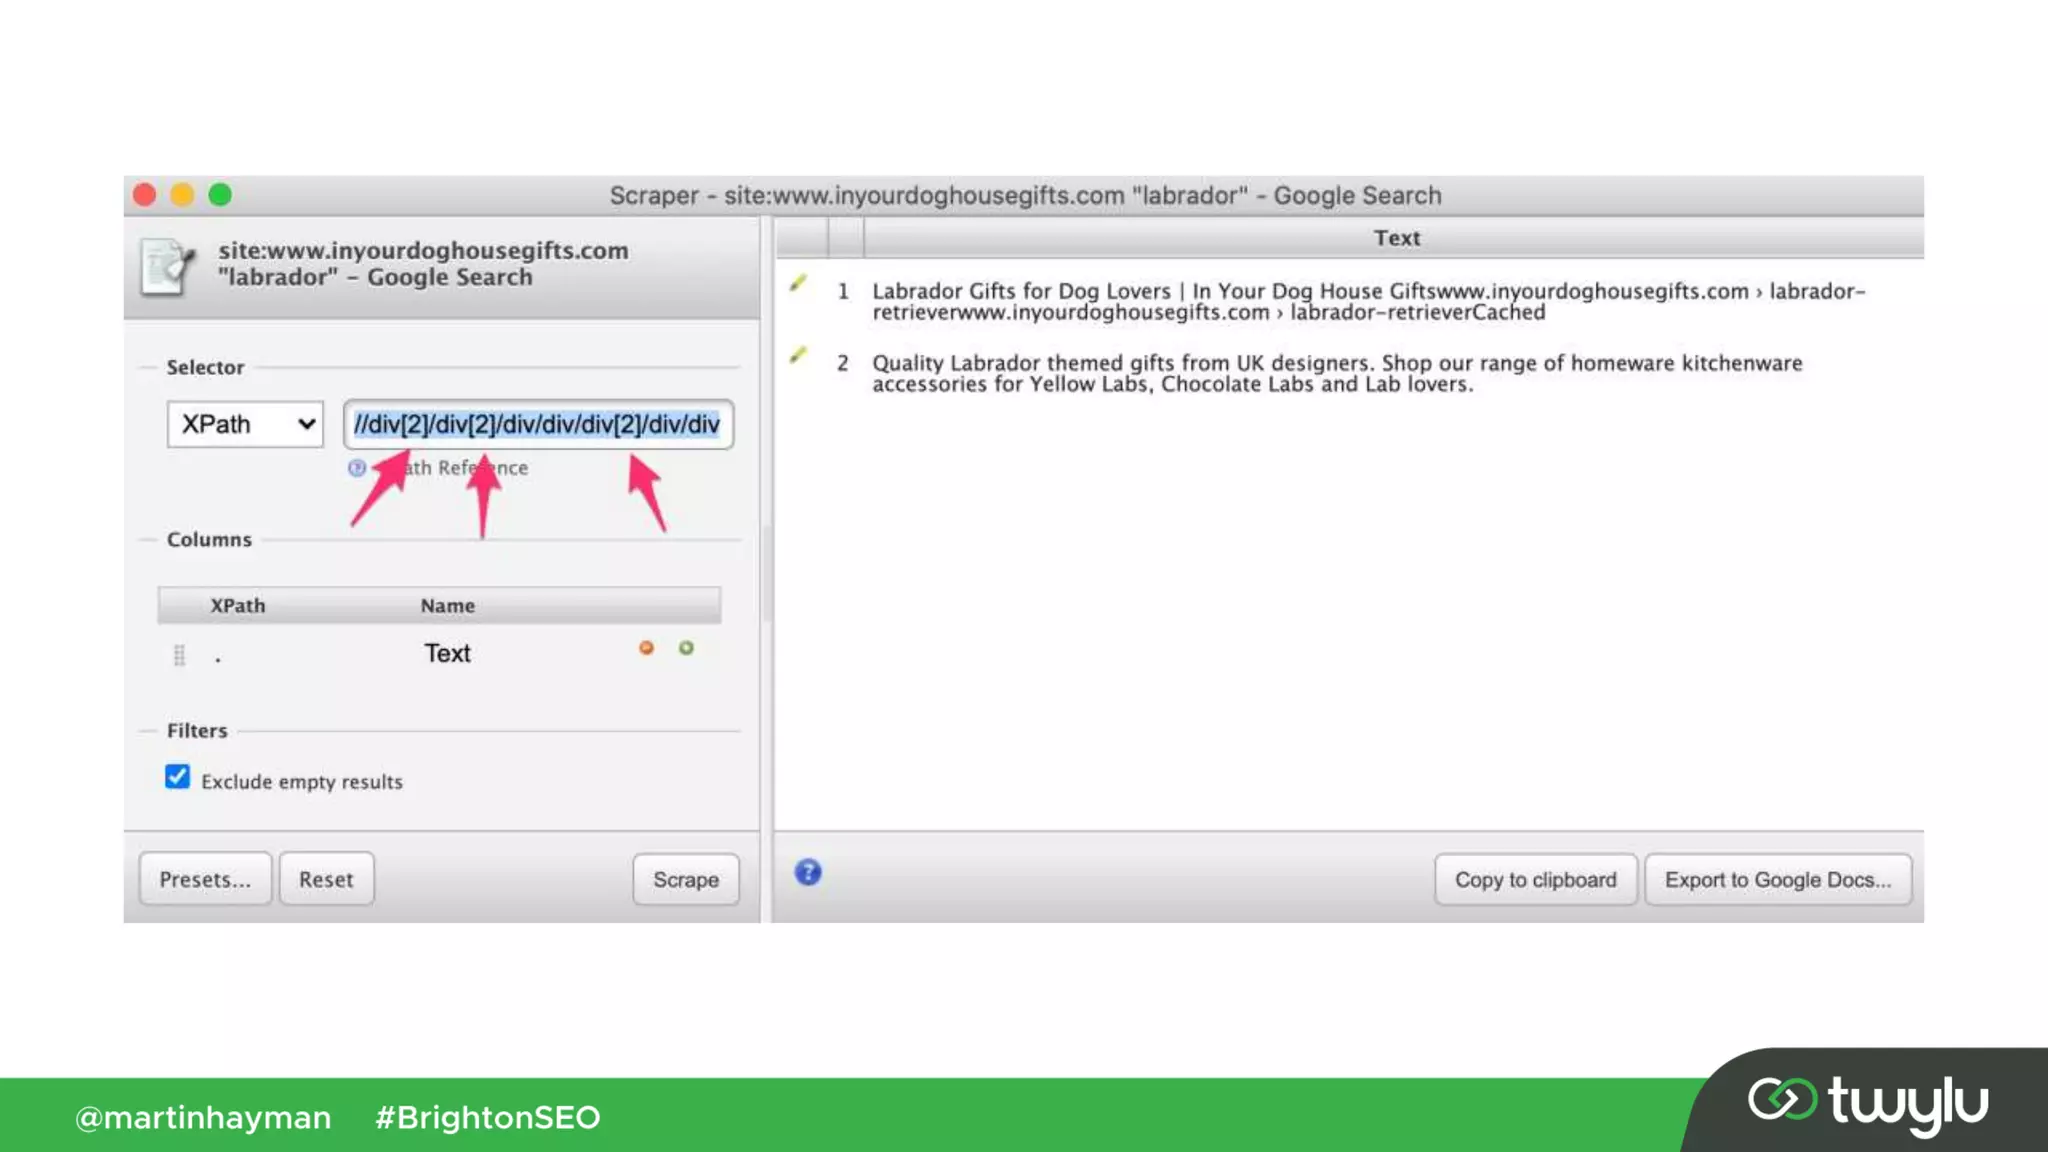
Task: Toggle Exclude empty results checkbox
Action: click(177, 777)
